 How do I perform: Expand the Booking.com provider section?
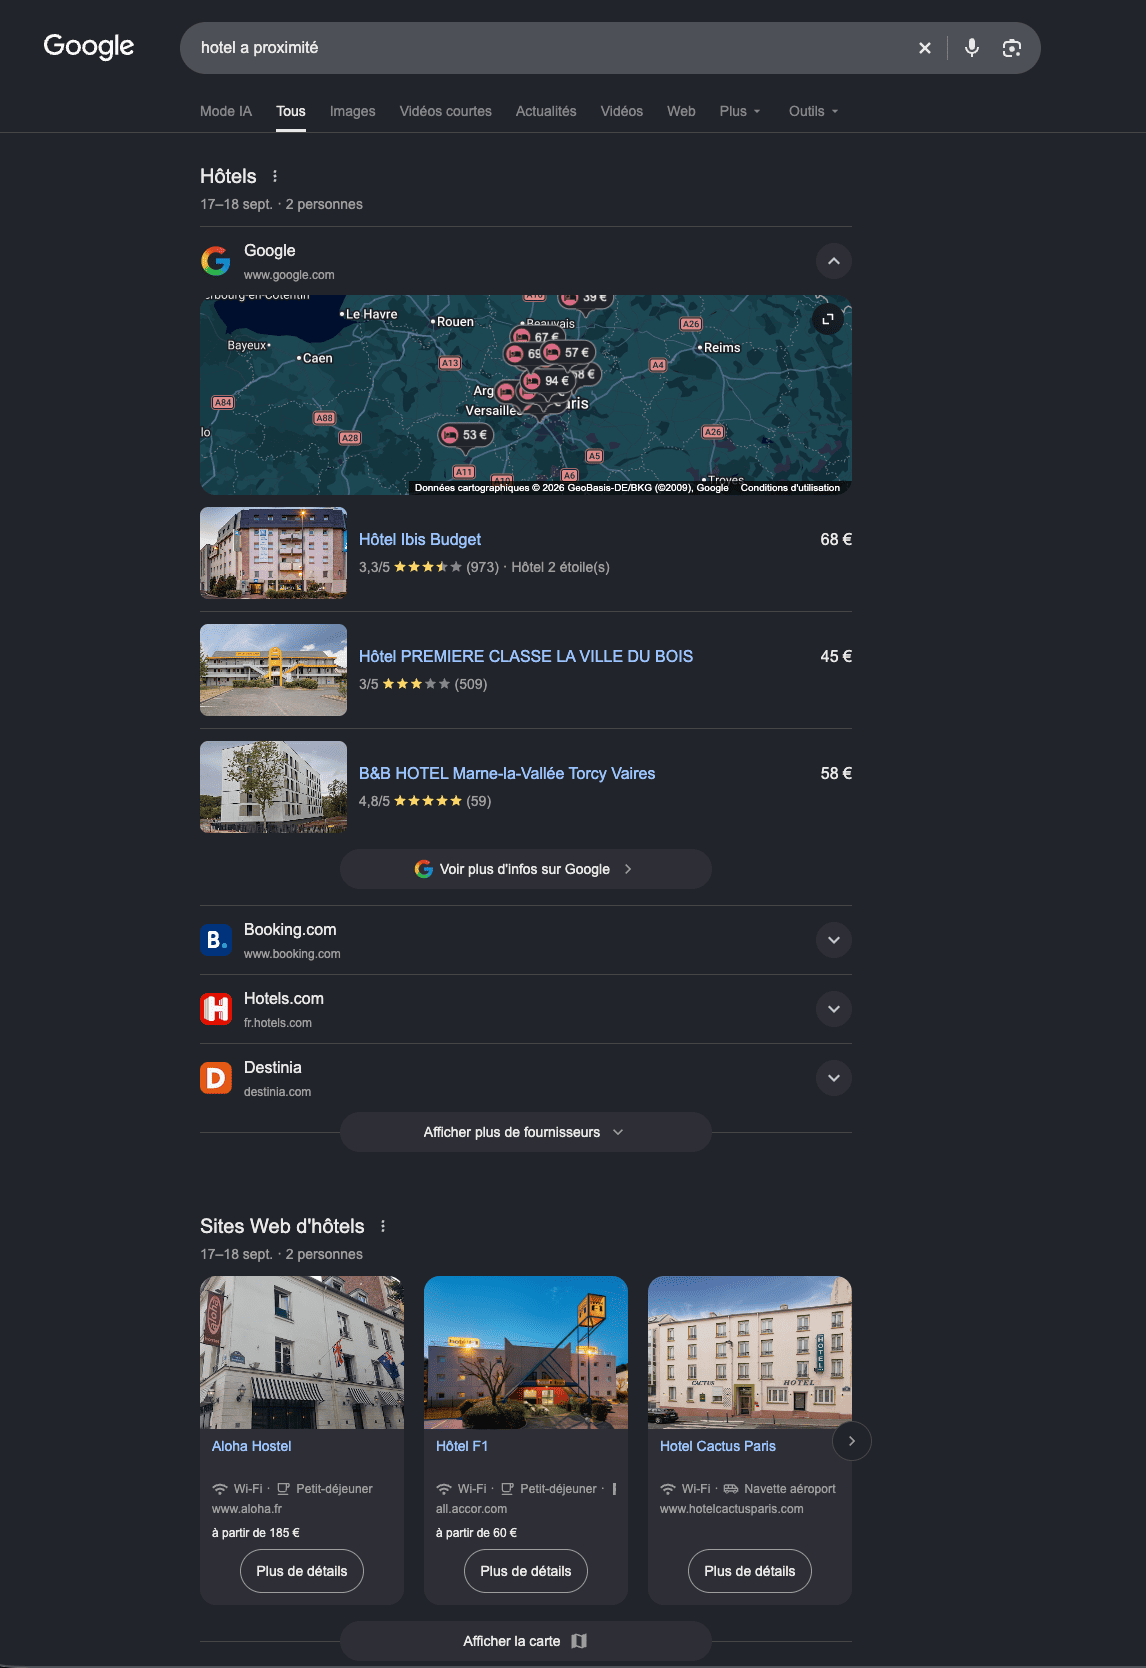tap(834, 940)
